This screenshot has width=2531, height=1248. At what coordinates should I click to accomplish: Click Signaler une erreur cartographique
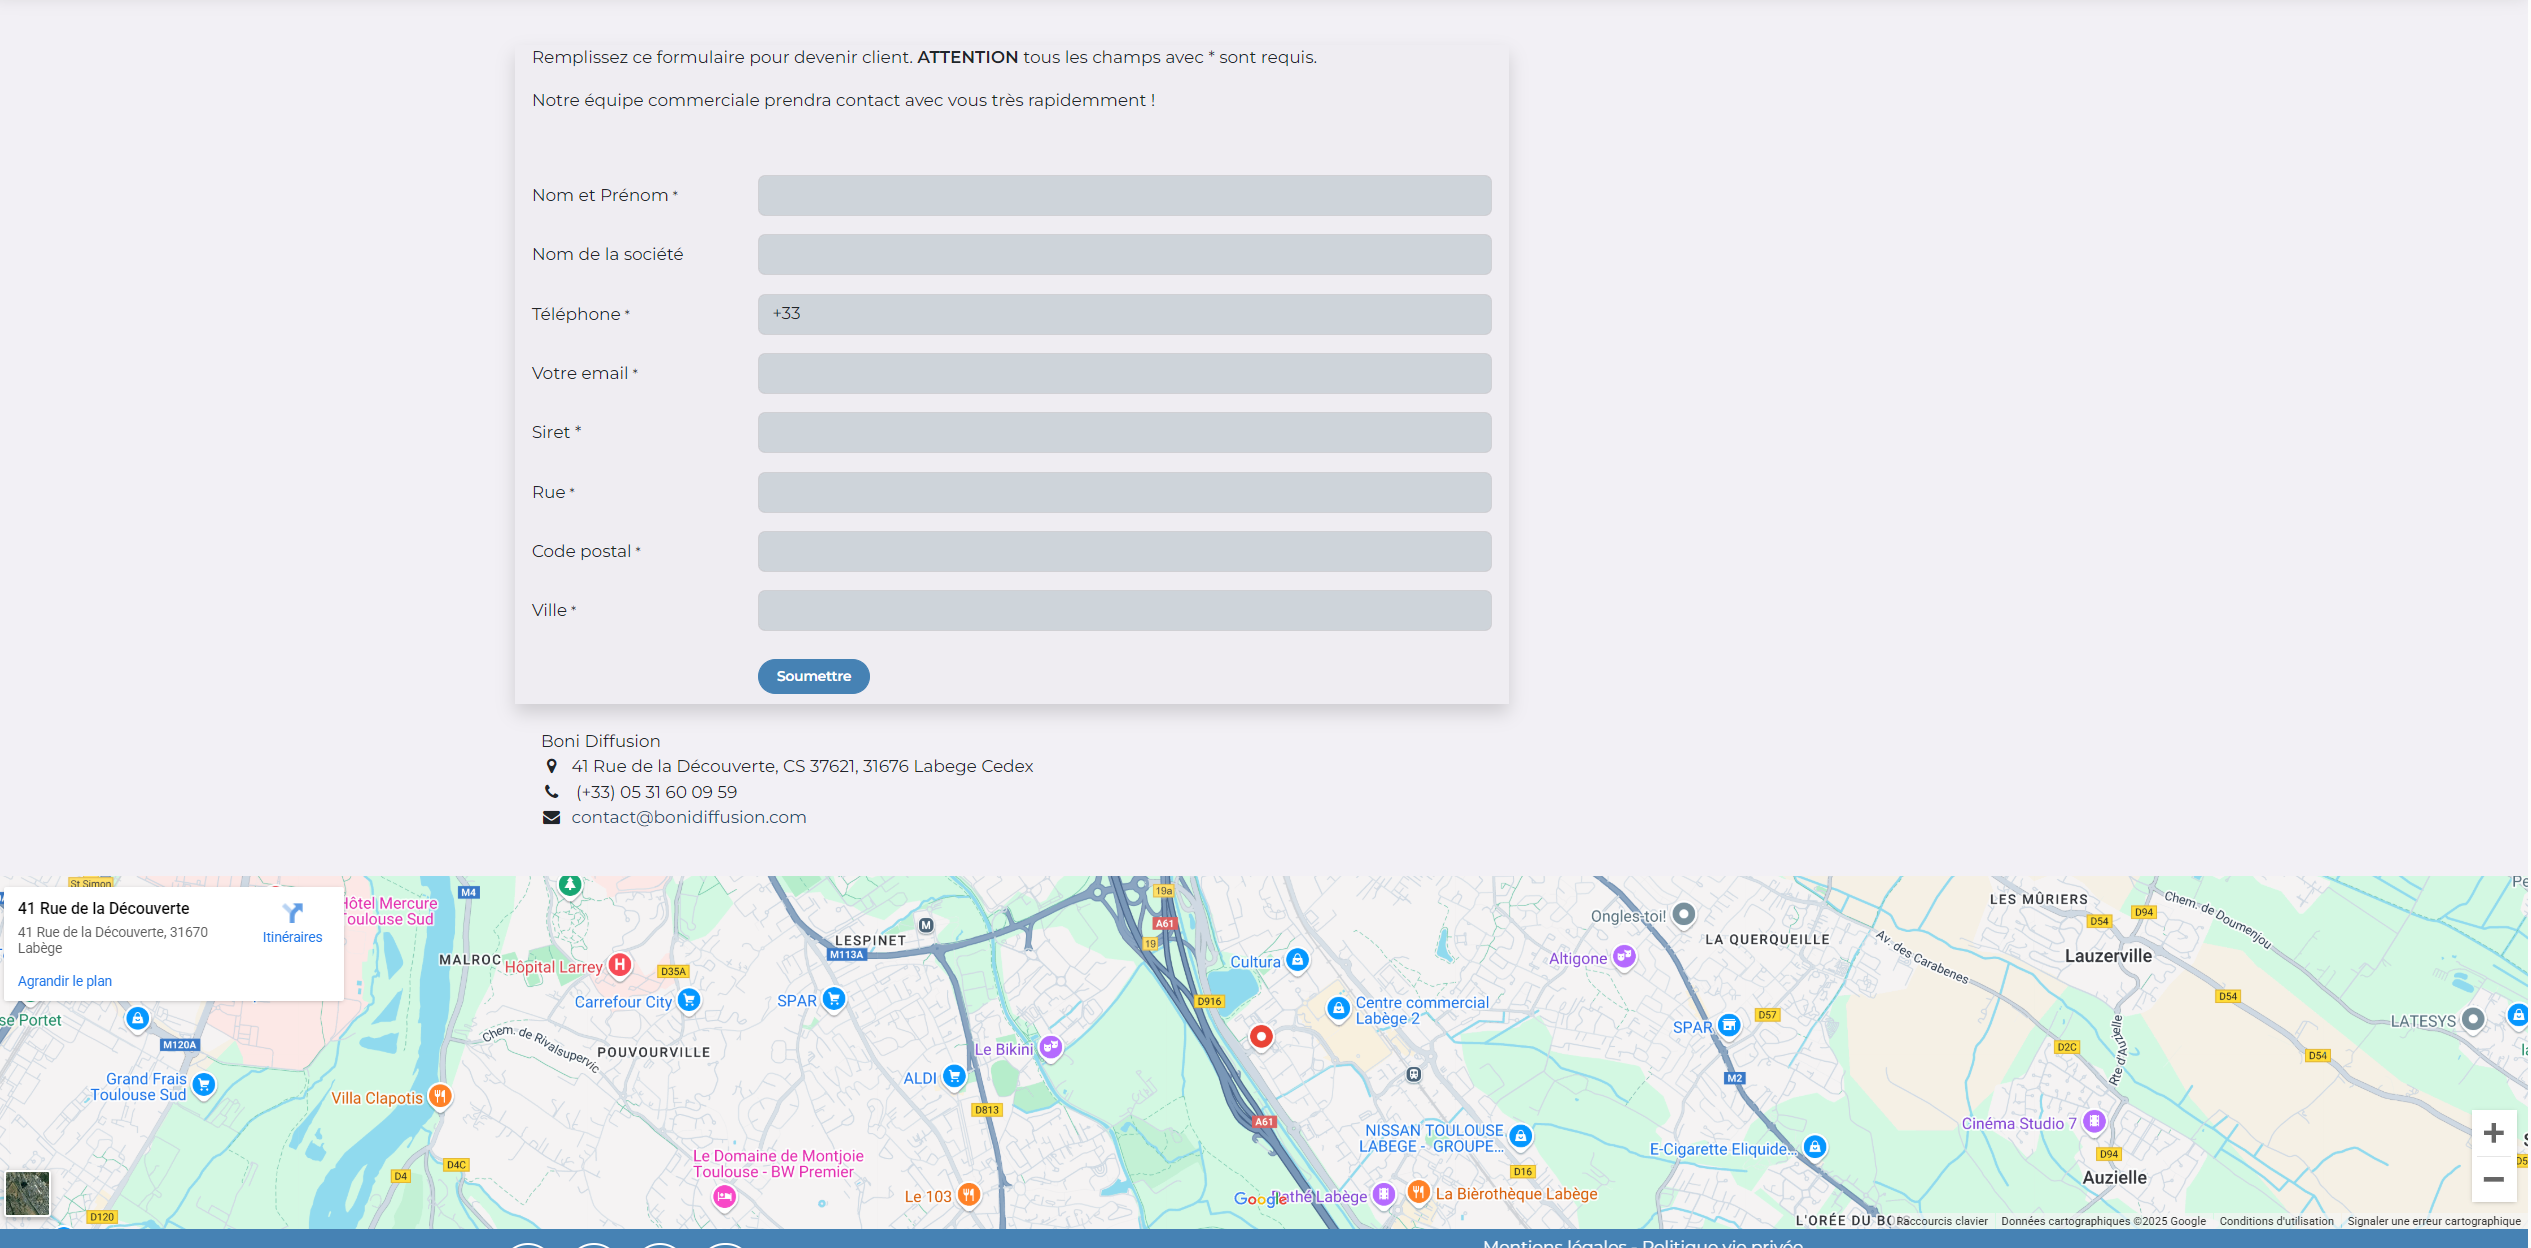[2433, 1221]
